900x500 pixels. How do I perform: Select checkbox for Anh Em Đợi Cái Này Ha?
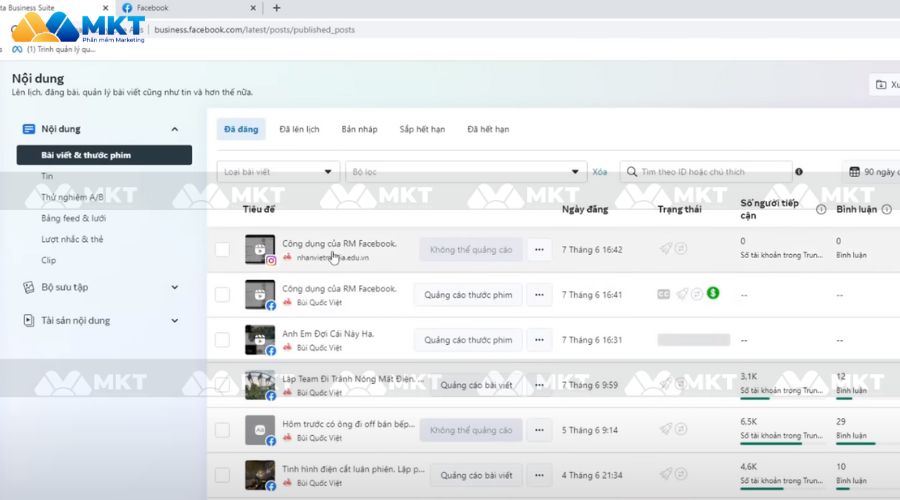point(222,340)
